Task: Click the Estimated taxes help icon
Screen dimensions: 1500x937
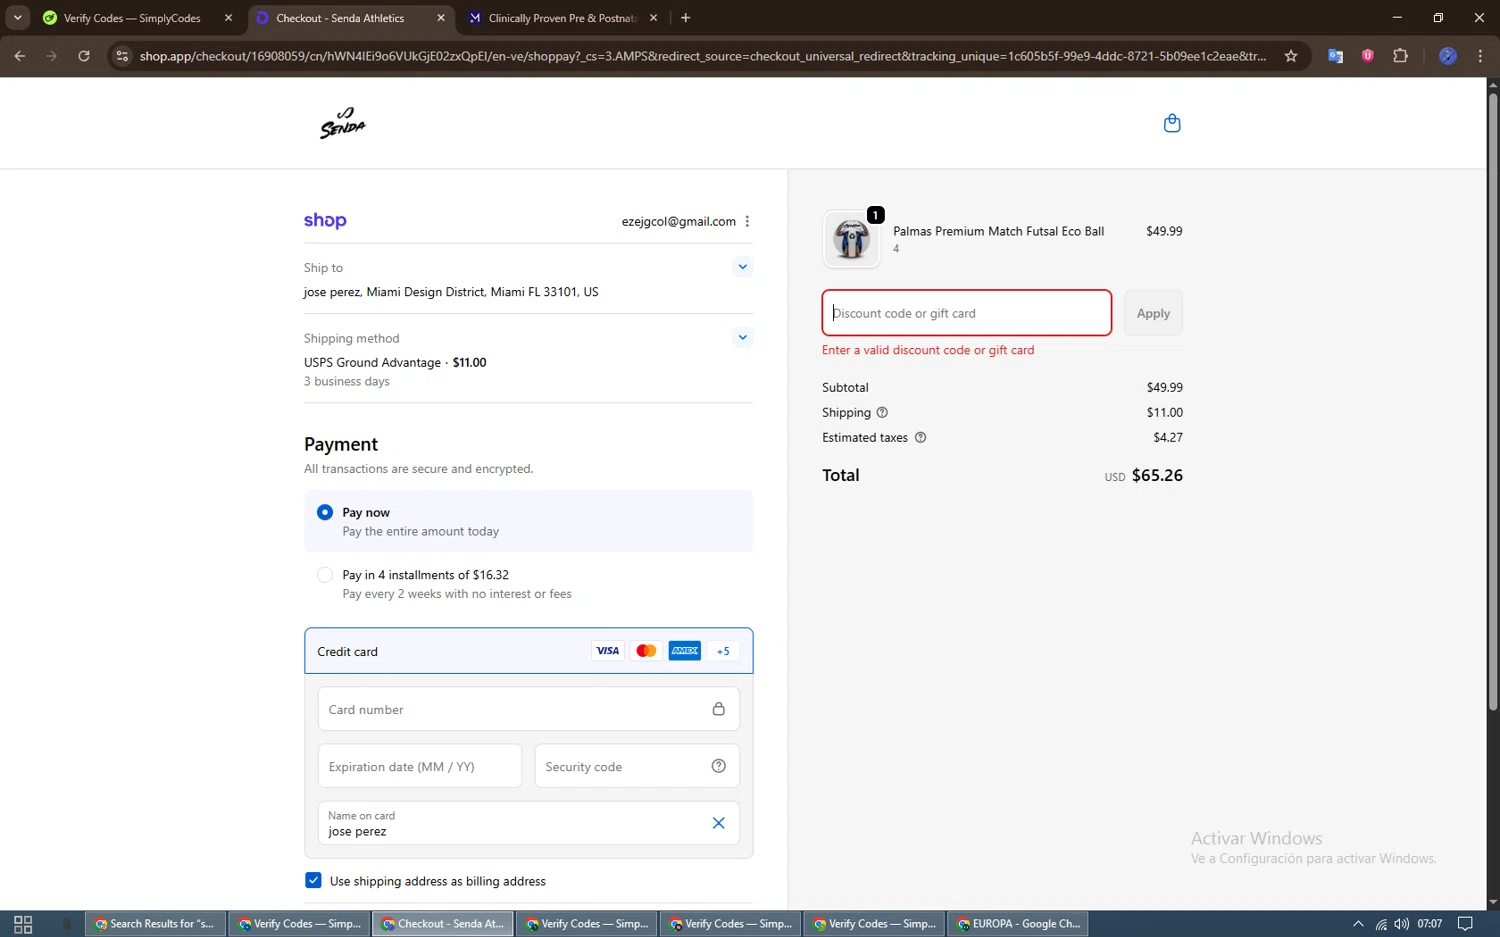Action: click(920, 437)
